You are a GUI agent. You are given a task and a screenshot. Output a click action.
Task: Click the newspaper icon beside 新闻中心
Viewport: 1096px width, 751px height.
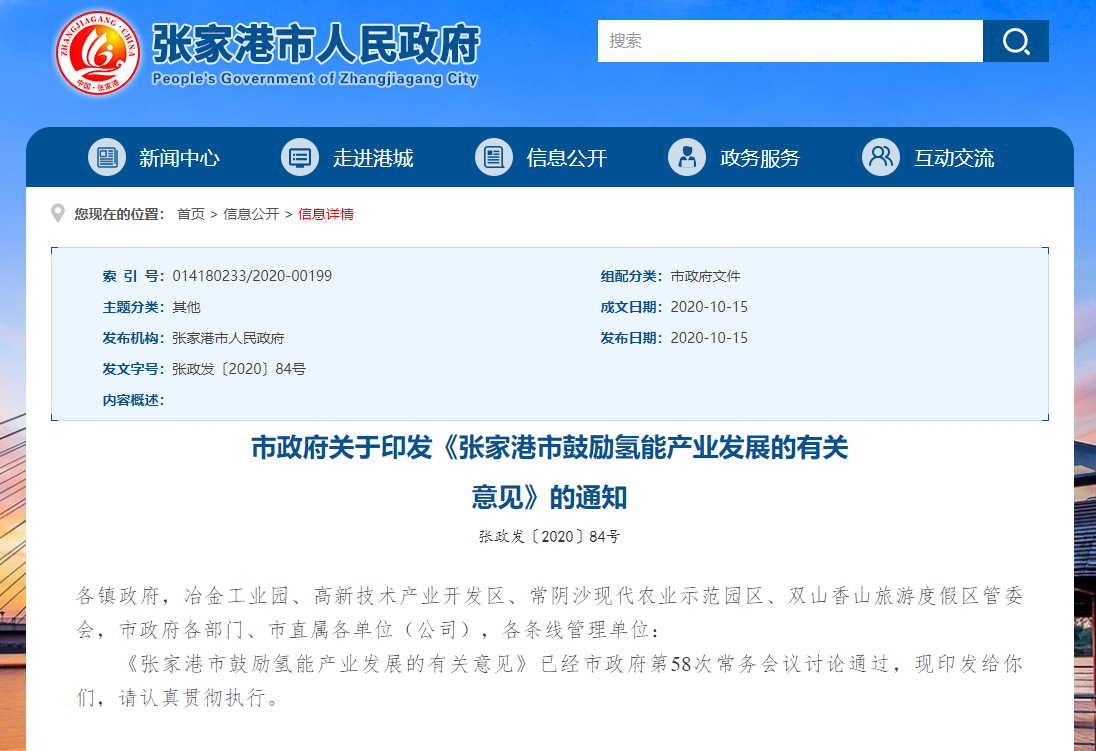coord(107,157)
